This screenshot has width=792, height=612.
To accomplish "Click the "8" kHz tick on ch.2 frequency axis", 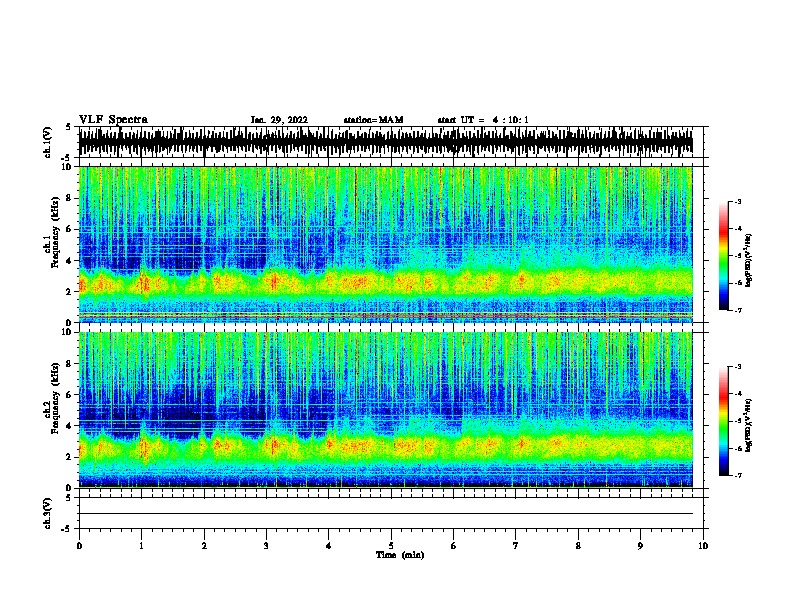I will click(69, 364).
